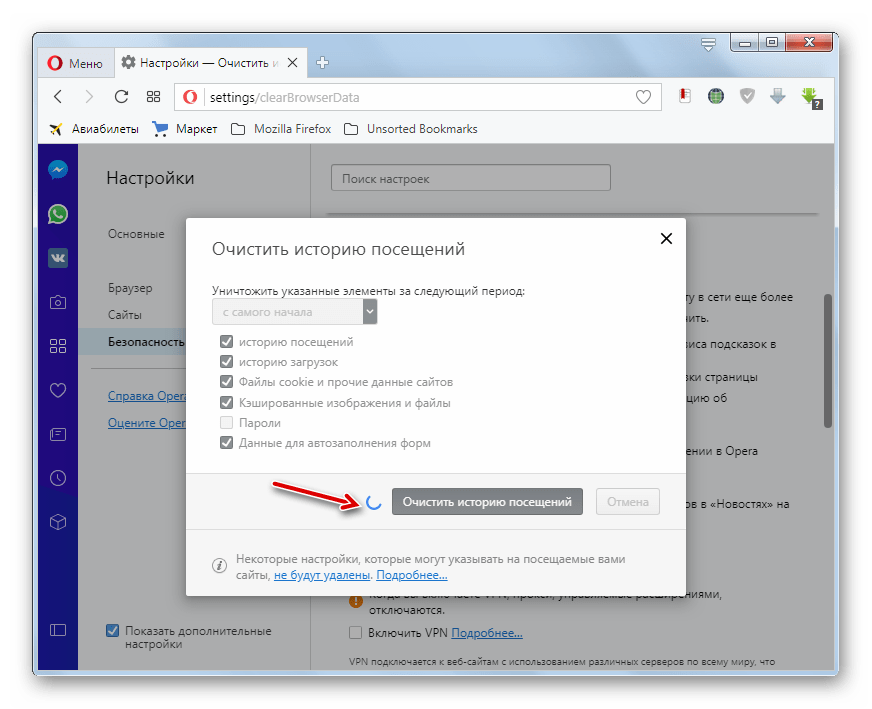Open Справка Opera link
872x709 pixels.
[x=147, y=396]
